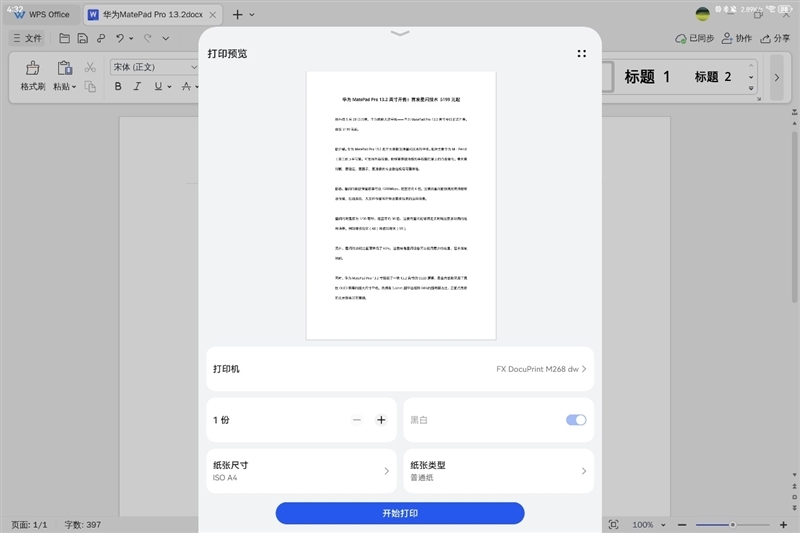Click the 已同步 sync status button
The image size is (800, 533).
tap(694, 38)
